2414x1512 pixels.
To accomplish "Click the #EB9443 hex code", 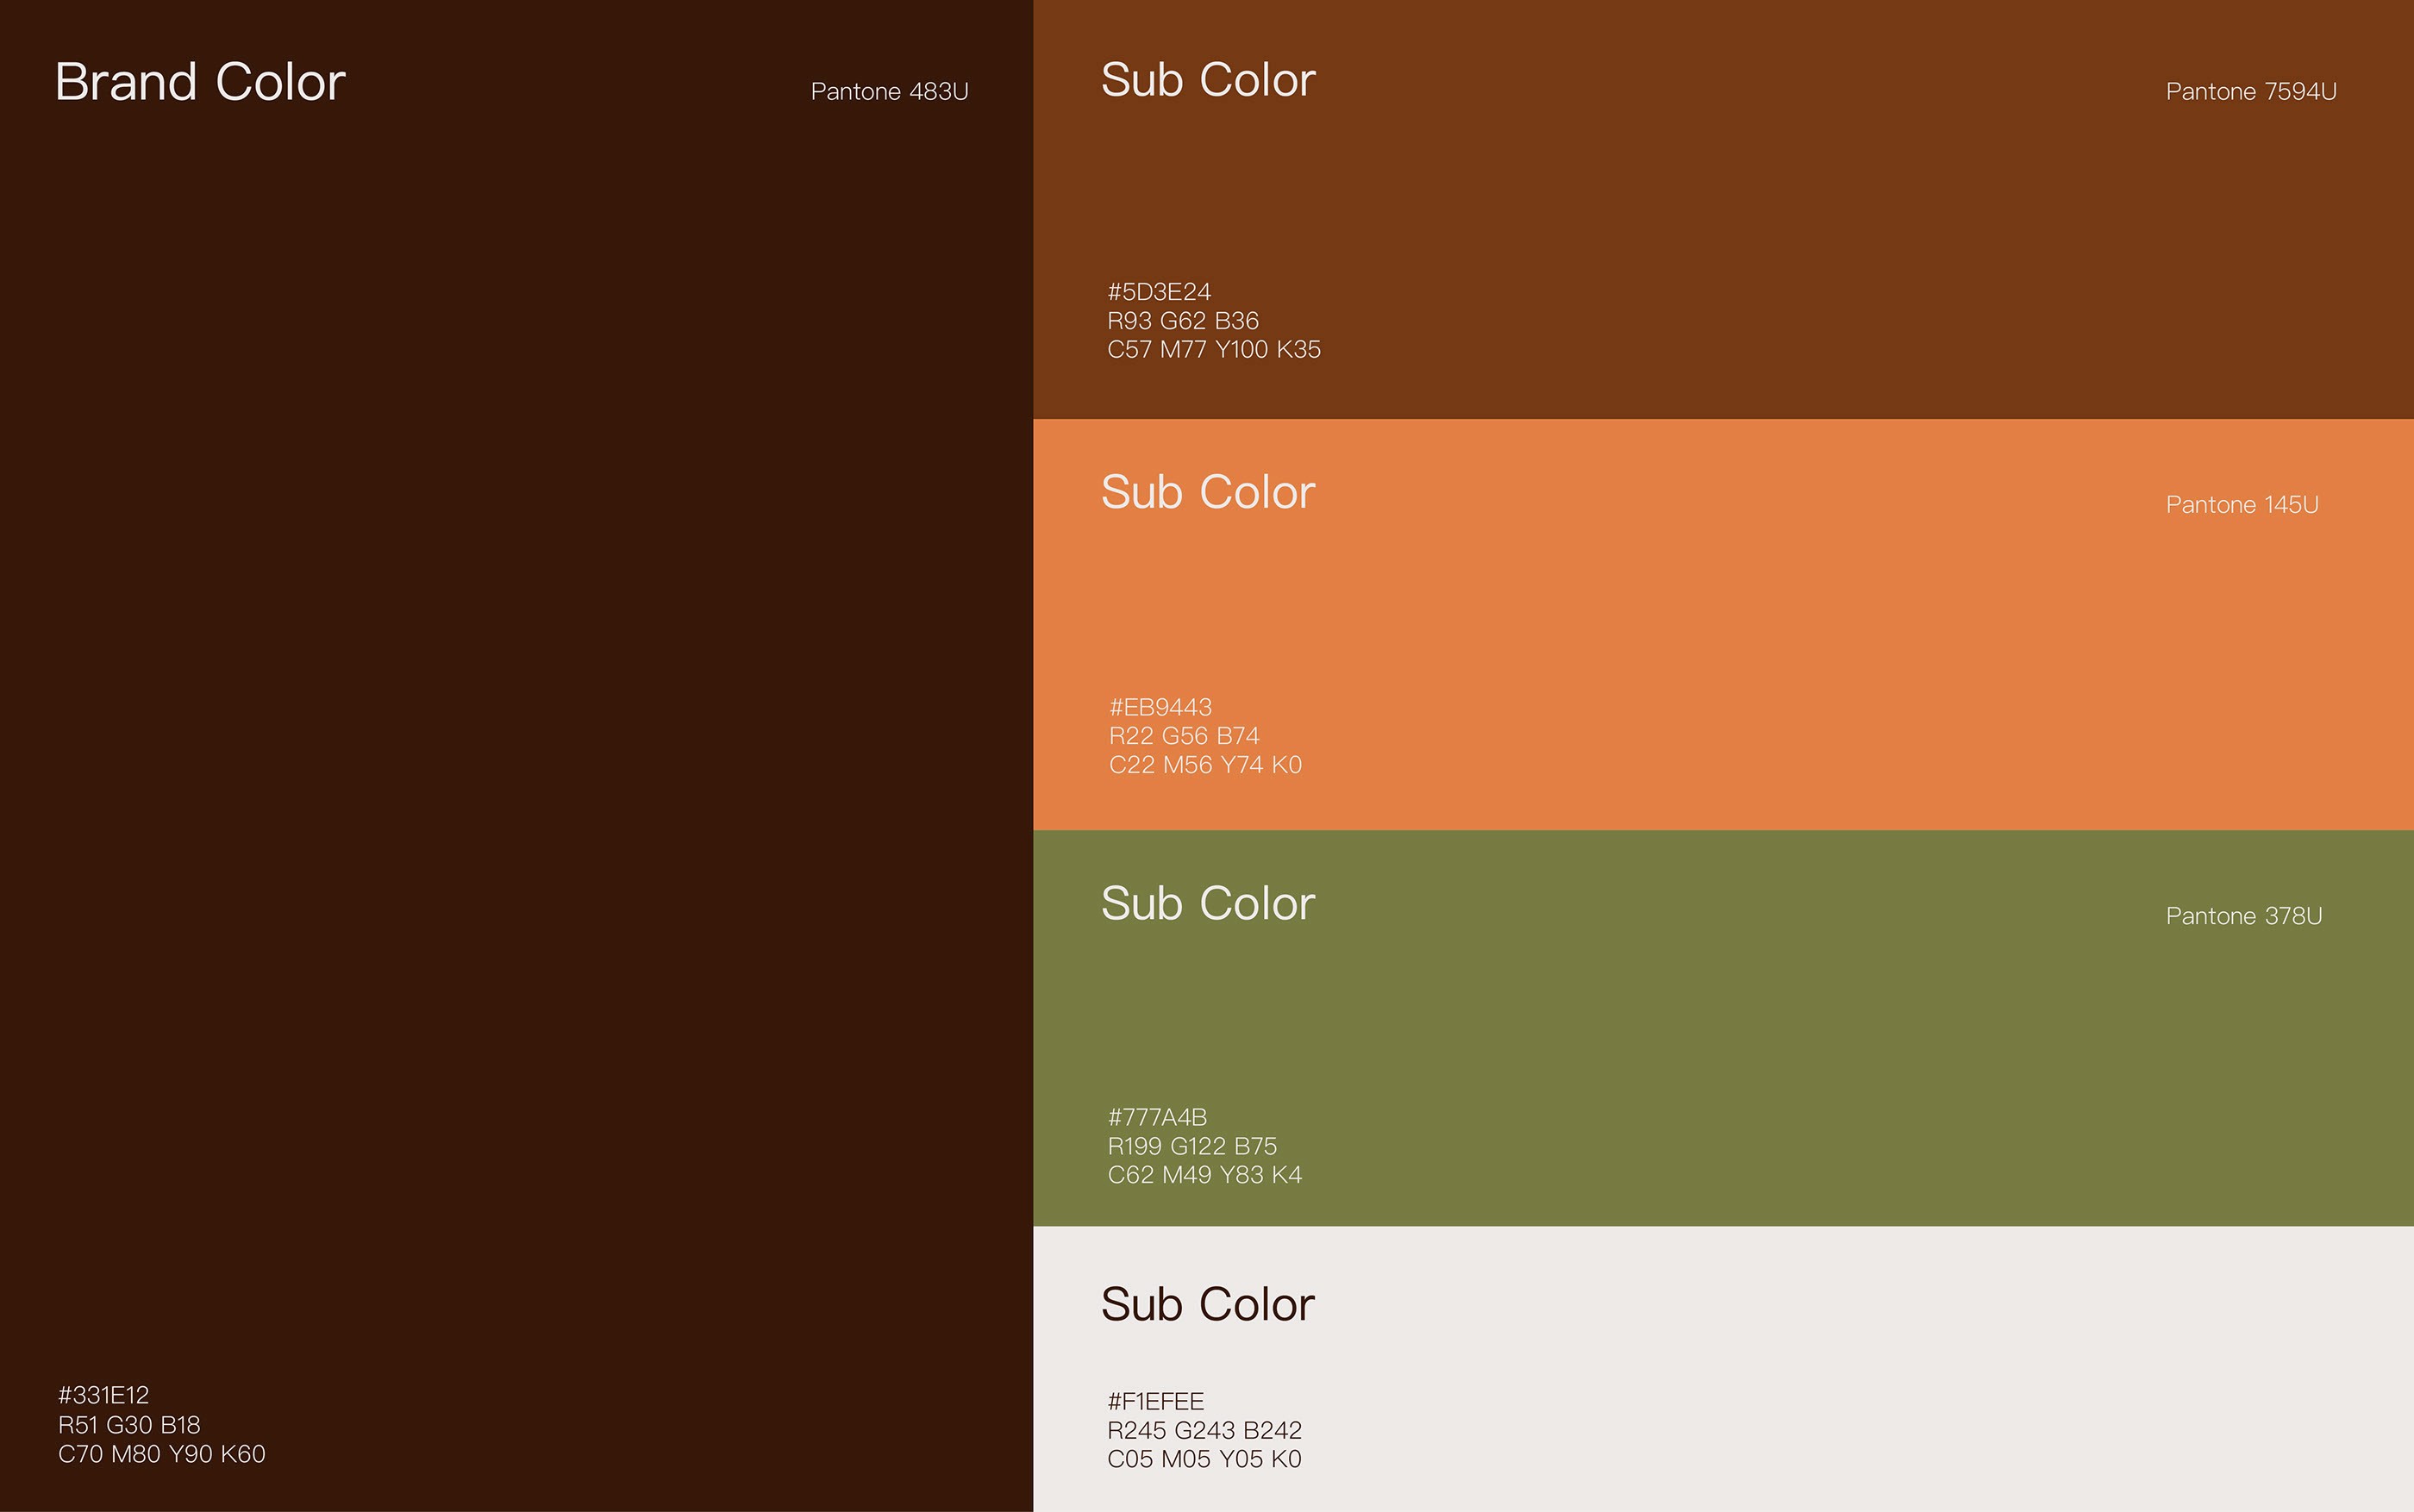I will 1160,707.
